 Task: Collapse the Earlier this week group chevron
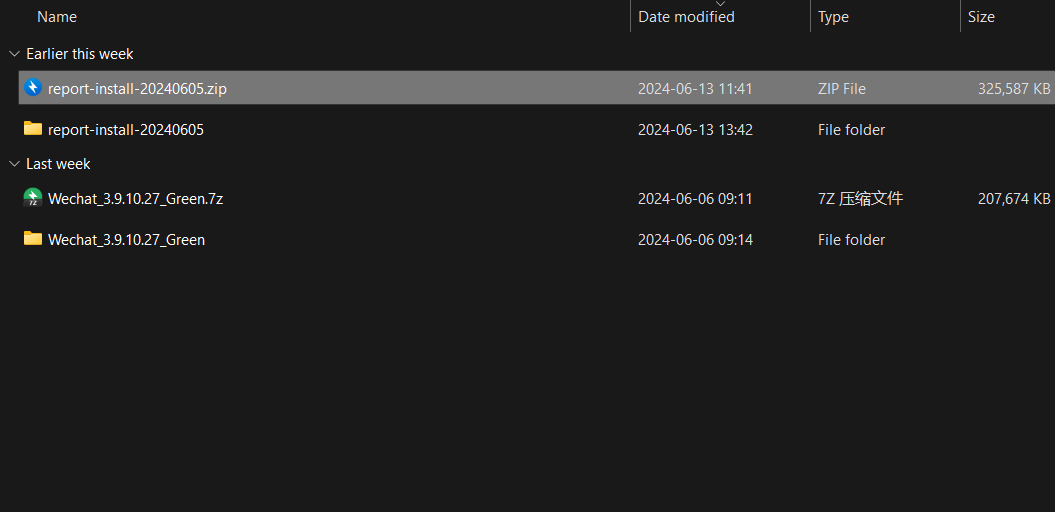click(x=13, y=54)
